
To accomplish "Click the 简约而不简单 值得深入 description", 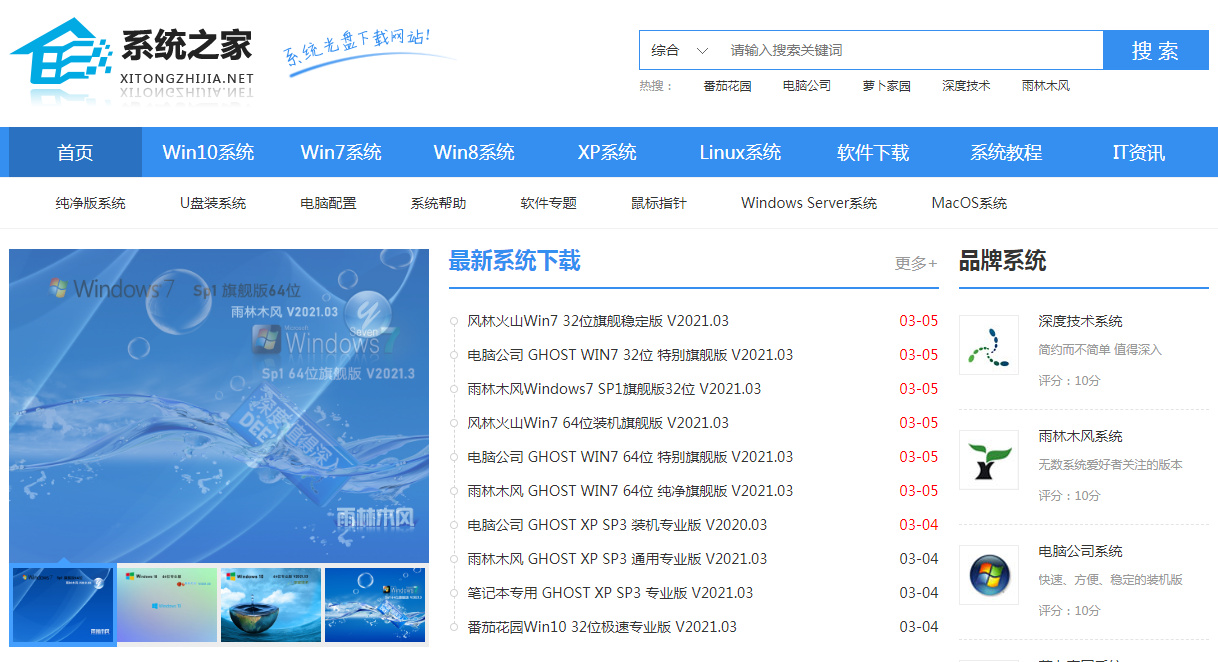I will pyautogui.click(x=1100, y=350).
